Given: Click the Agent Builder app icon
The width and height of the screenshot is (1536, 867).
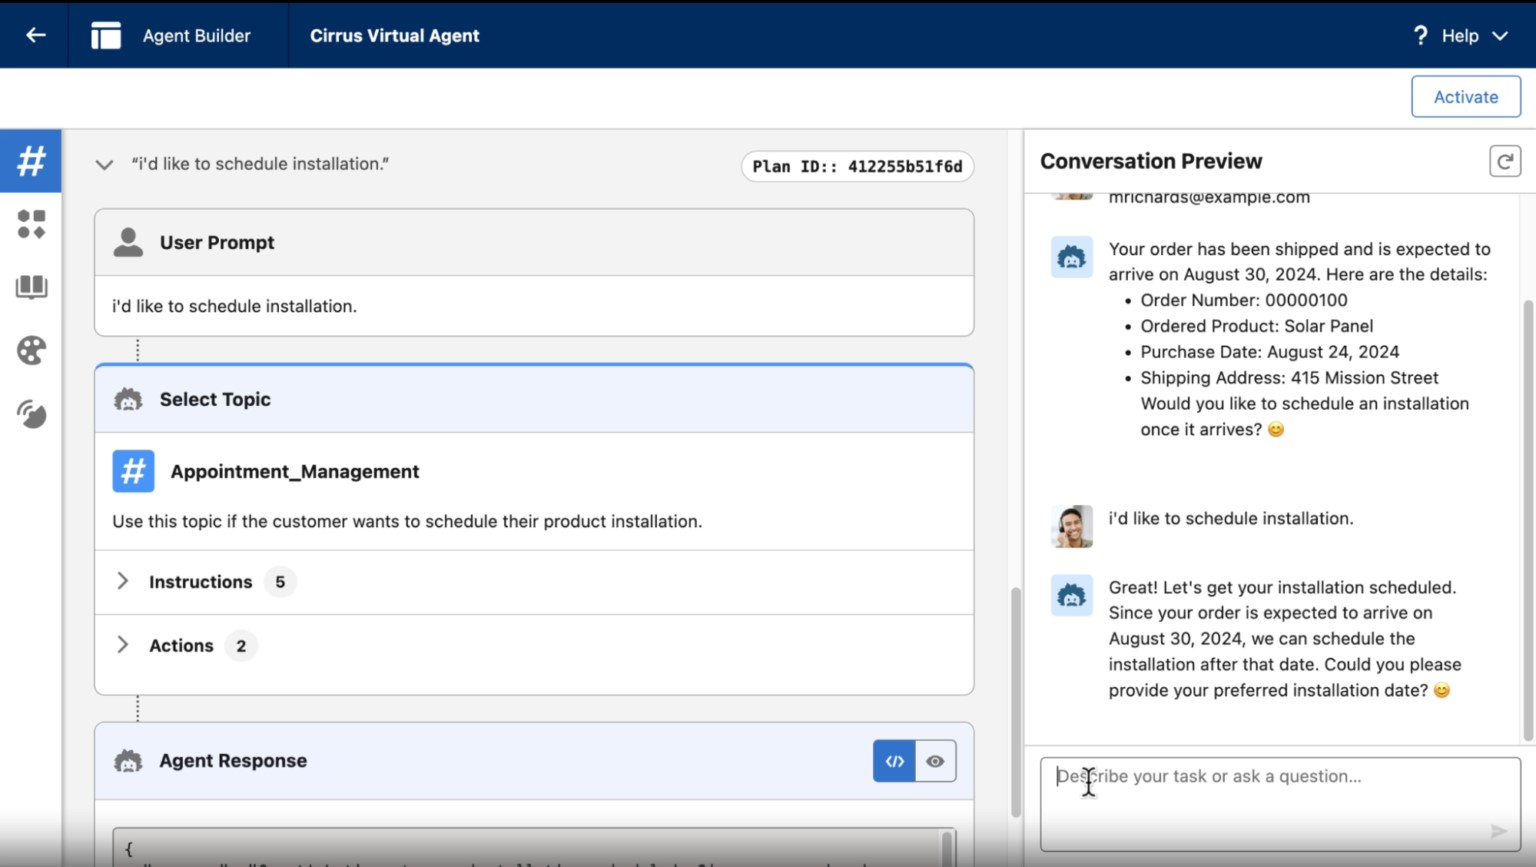Looking at the screenshot, I should 106,35.
